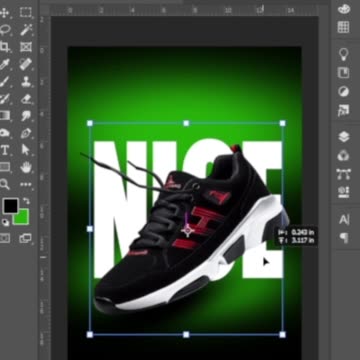Open the Swatches grid panel
Viewport: 360px width, 360px height.
pos(343,27)
